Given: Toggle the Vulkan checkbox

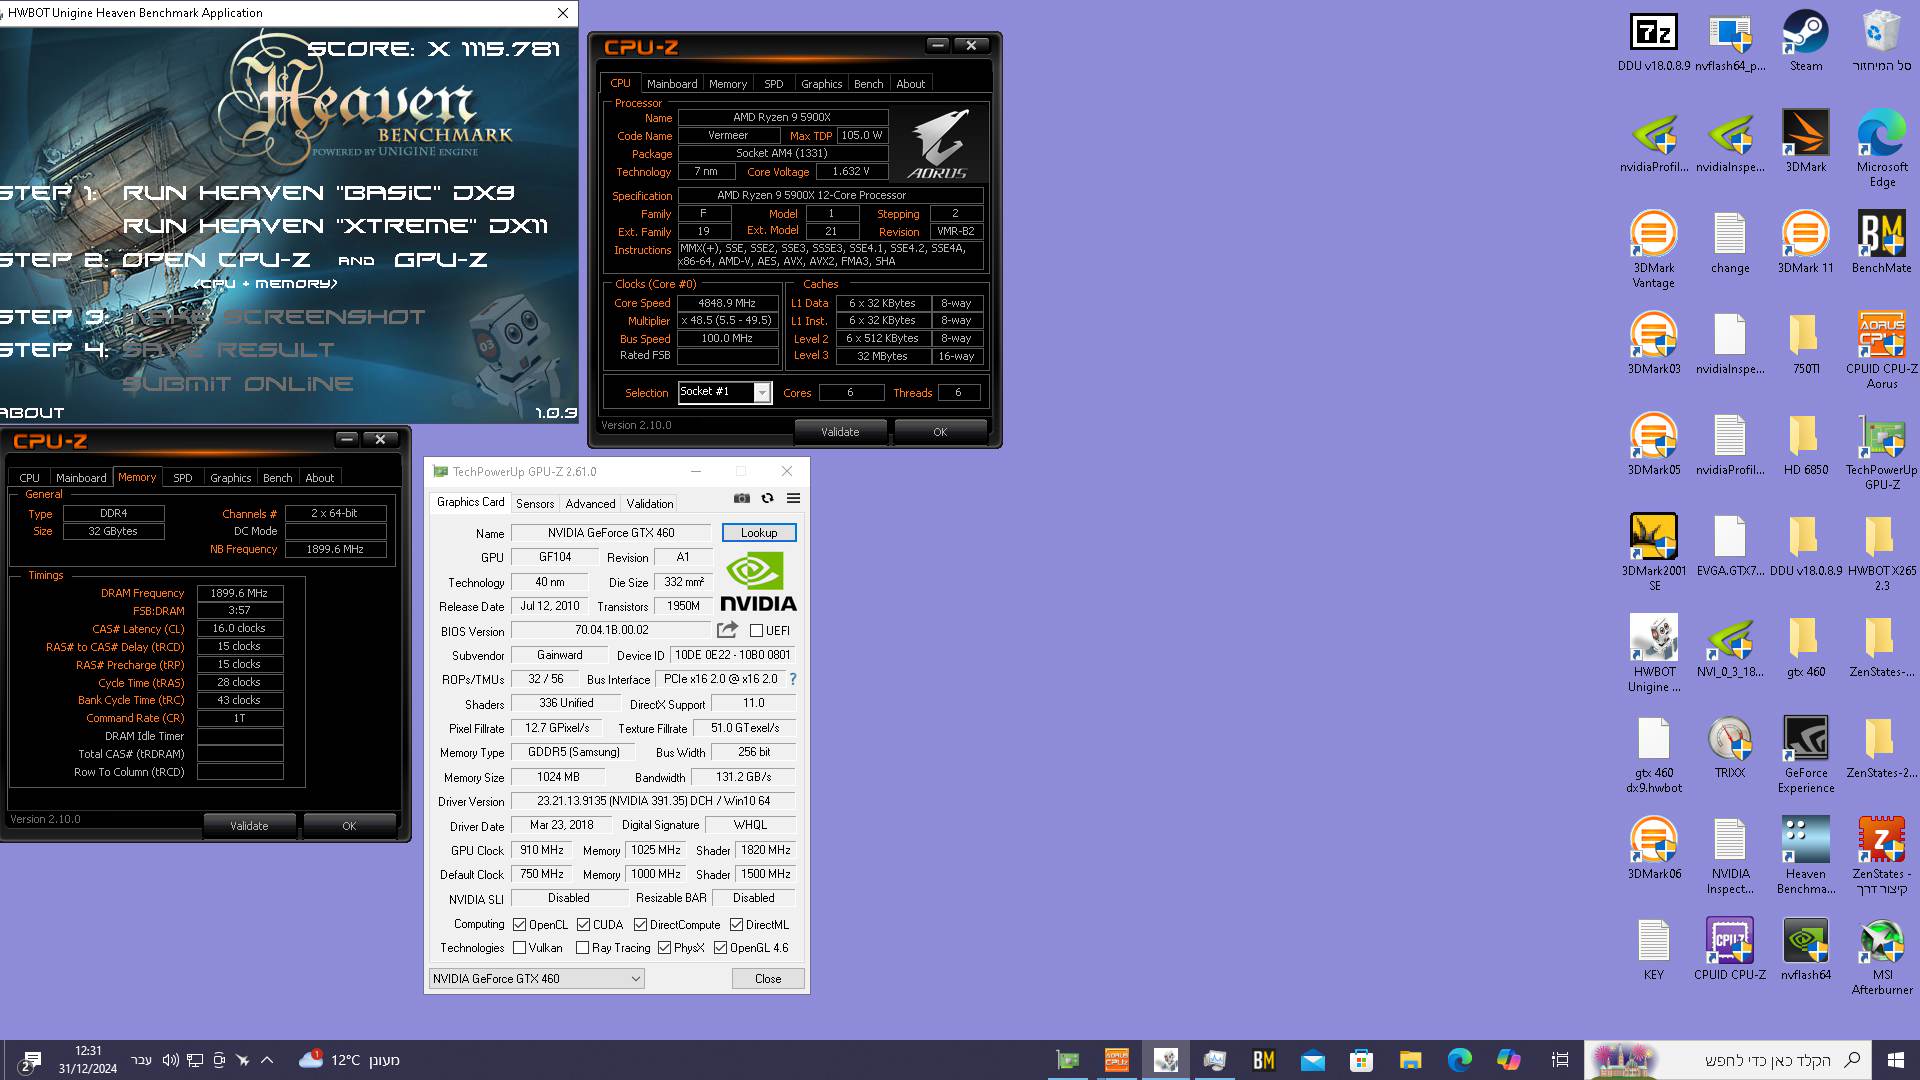Looking at the screenshot, I should click(x=519, y=948).
